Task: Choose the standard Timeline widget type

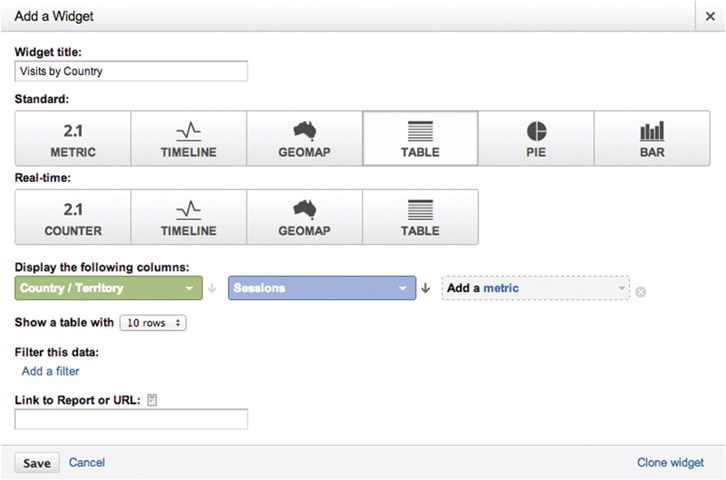Action: (x=189, y=138)
